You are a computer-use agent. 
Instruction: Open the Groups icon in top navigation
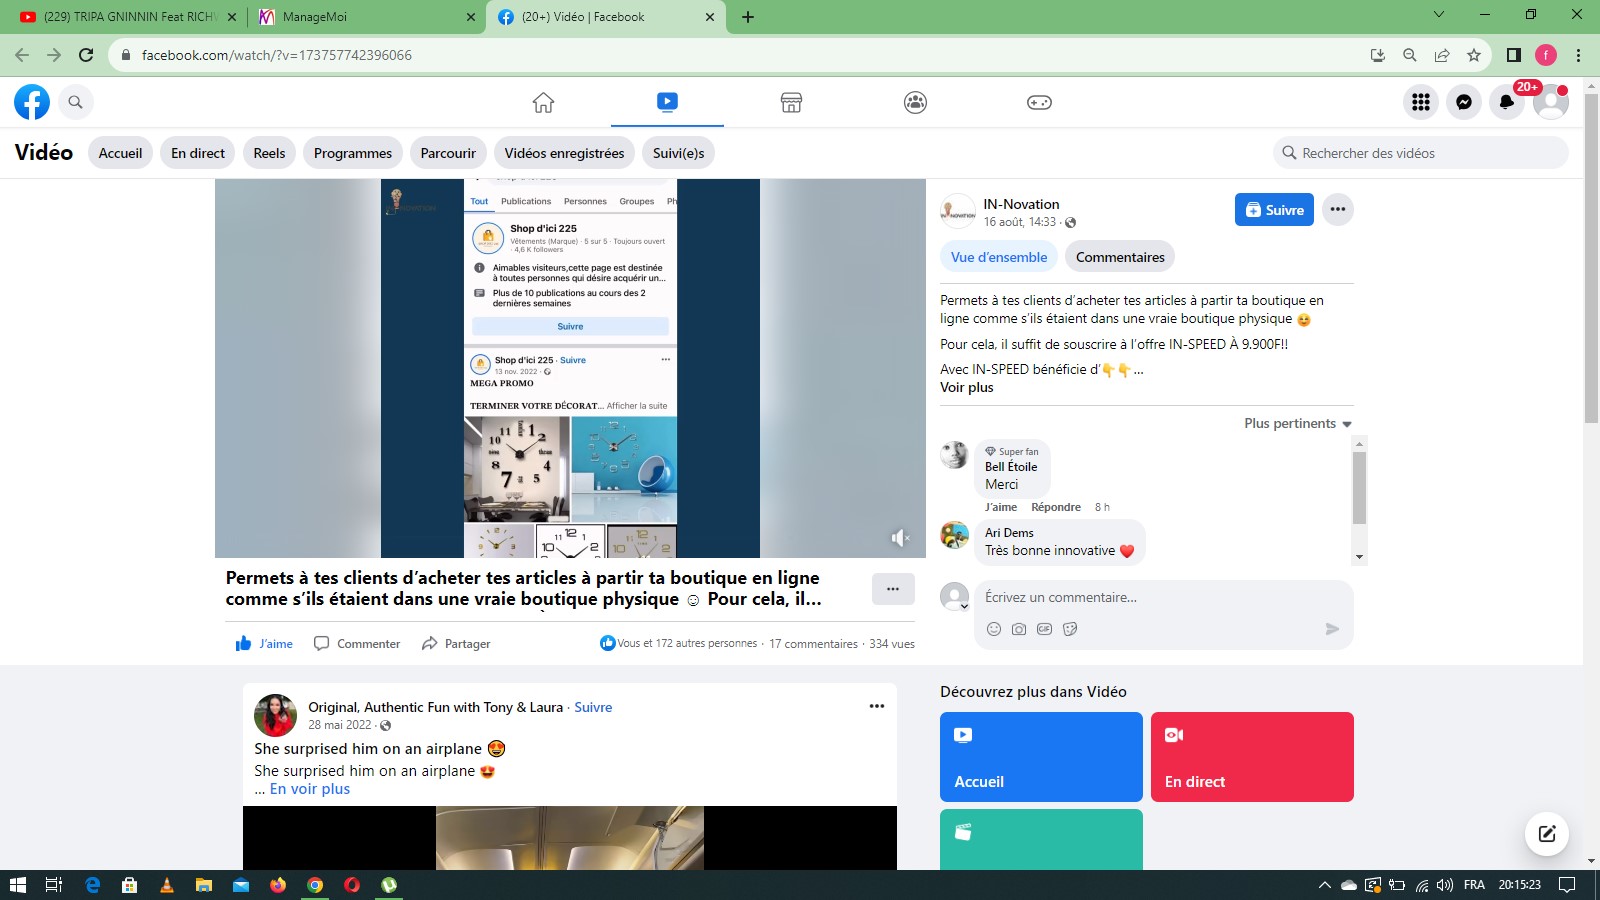pyautogui.click(x=915, y=102)
